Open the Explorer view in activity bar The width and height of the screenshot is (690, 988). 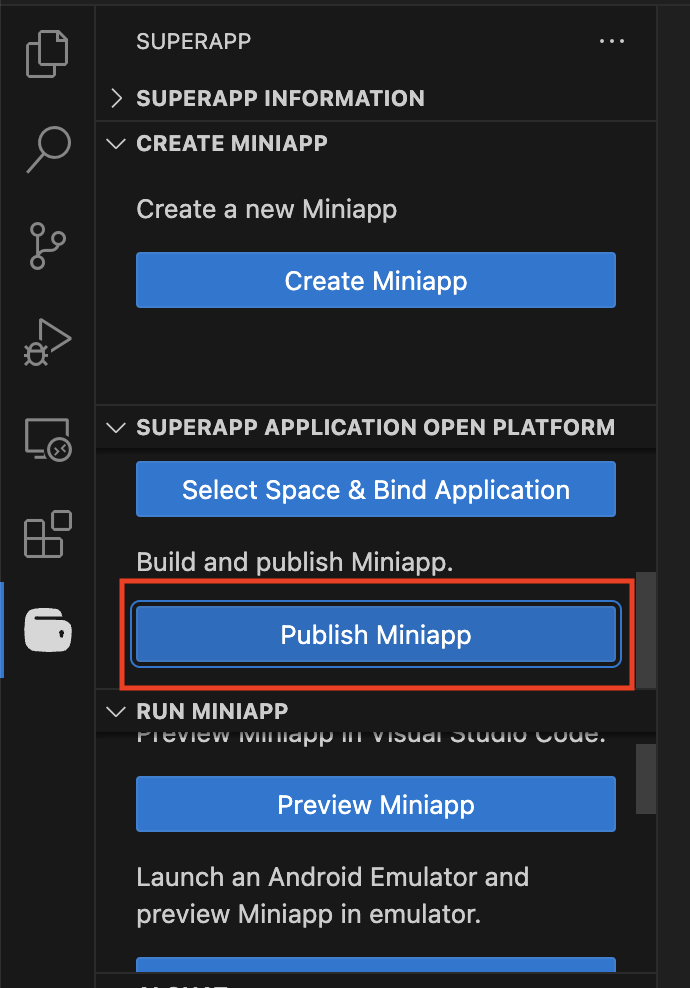tap(47, 54)
